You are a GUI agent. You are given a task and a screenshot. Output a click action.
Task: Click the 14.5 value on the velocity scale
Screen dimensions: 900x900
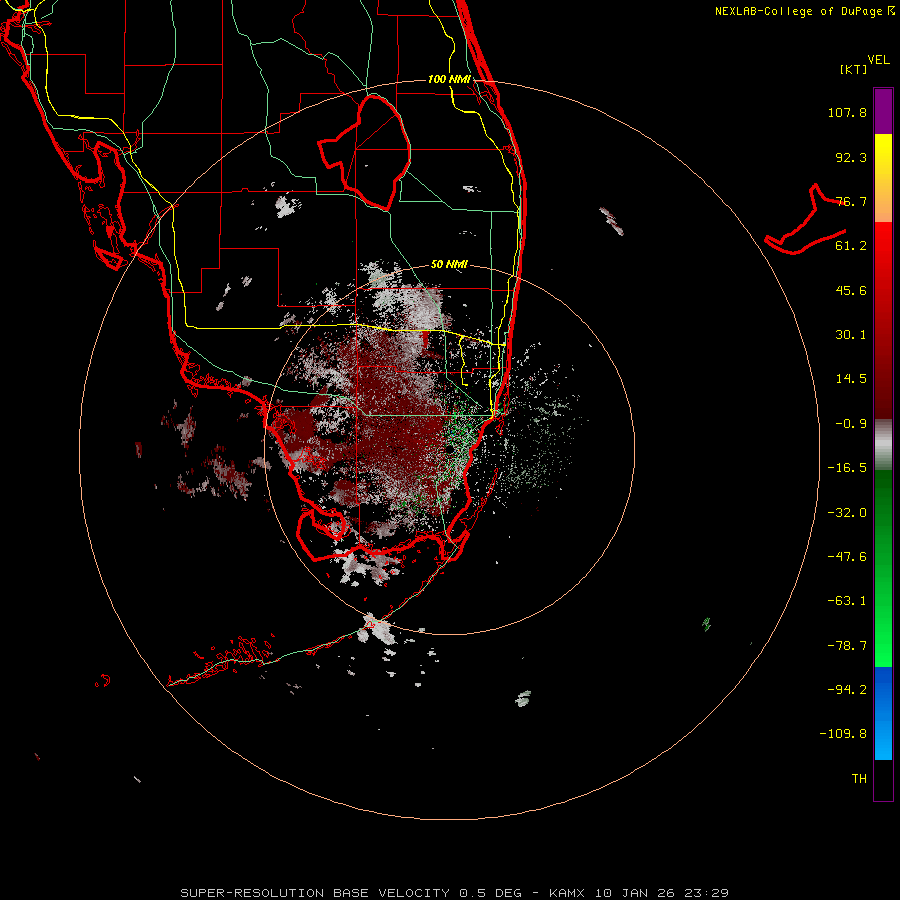tap(851, 379)
